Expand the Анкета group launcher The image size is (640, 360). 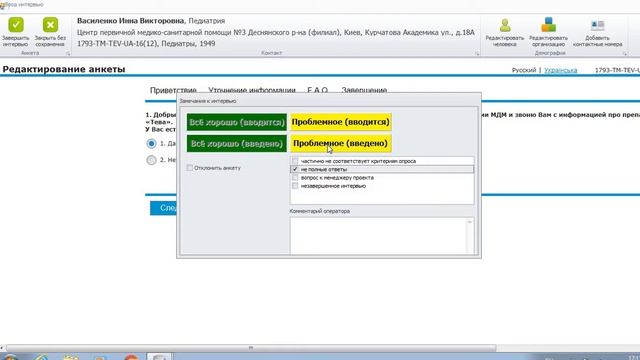[x=68, y=53]
